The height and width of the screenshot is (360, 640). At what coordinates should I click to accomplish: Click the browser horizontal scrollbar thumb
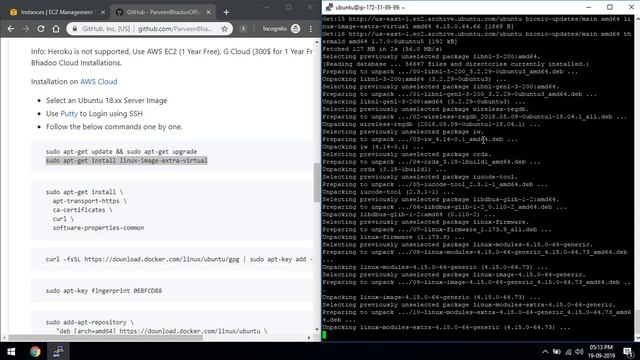[105, 338]
